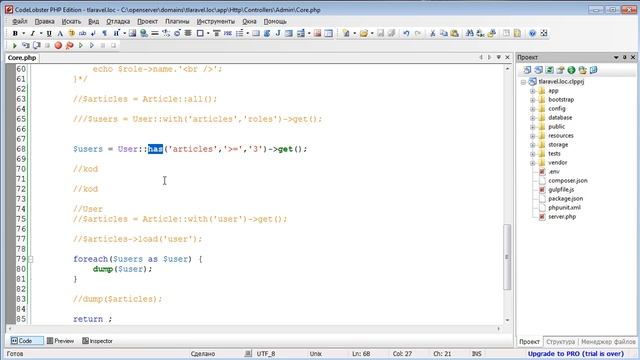Image resolution: width=640 pixels, height=360 pixels.
Task: Apply Italic formatting from the toolbar
Action: tap(32, 33)
